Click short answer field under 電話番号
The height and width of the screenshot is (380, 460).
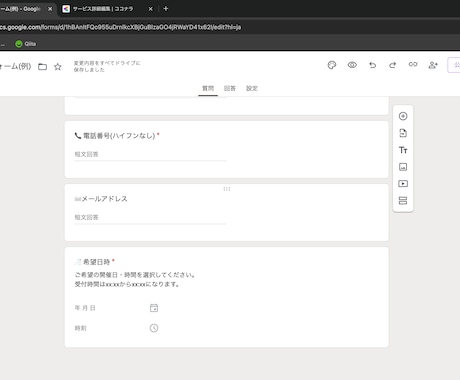[150, 154]
